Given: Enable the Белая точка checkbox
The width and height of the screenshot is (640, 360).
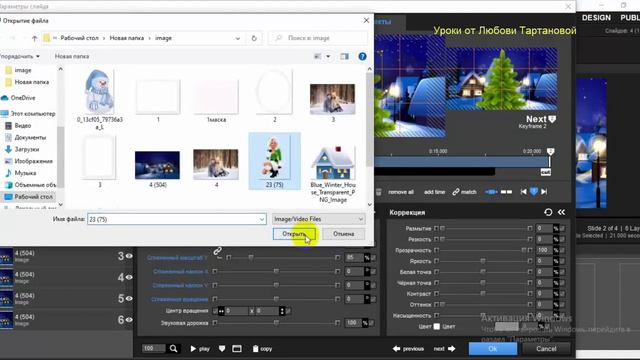Looking at the screenshot, I should click(436, 271).
